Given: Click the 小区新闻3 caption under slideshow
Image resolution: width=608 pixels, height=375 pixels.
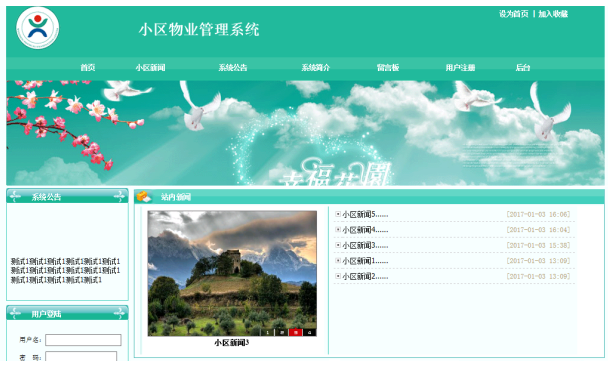Looking at the screenshot, I should click(231, 342).
